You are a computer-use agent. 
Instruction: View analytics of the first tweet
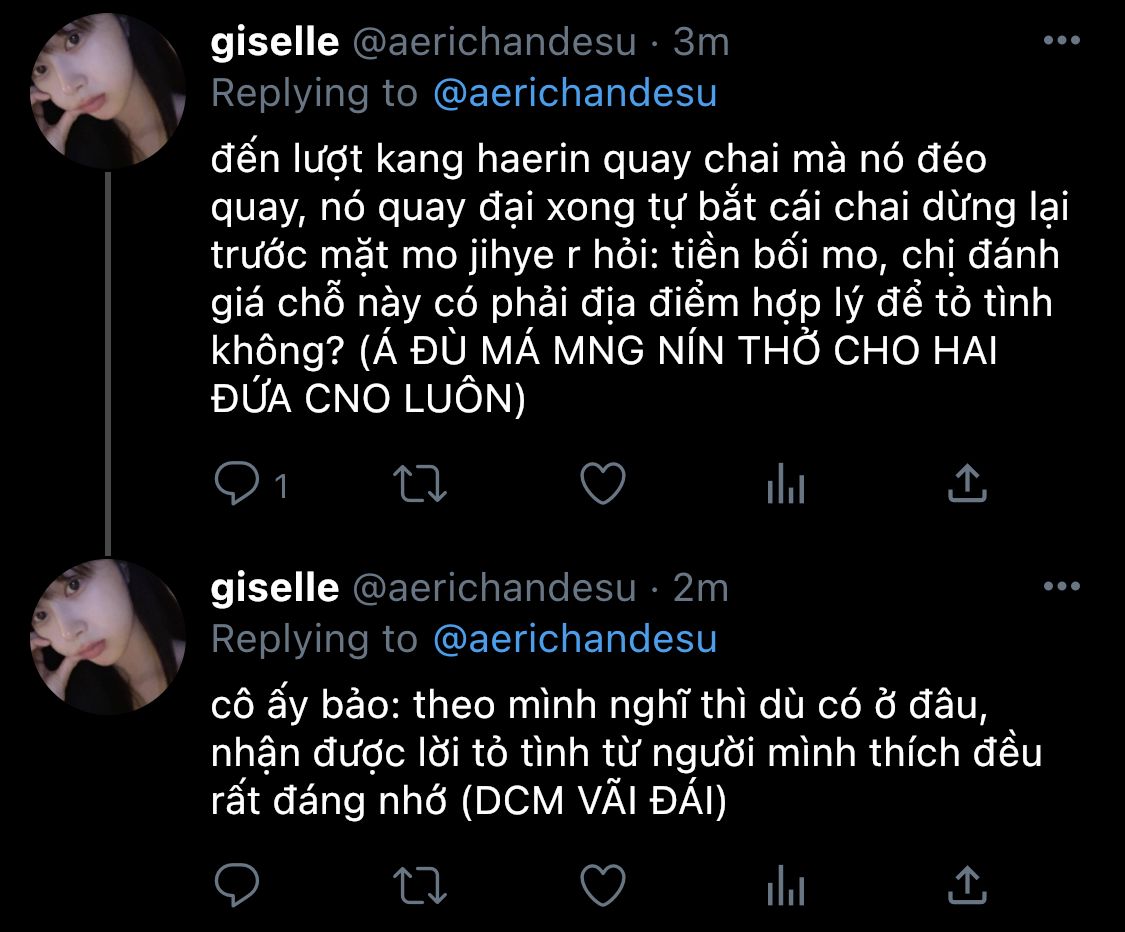pyautogui.click(x=786, y=484)
